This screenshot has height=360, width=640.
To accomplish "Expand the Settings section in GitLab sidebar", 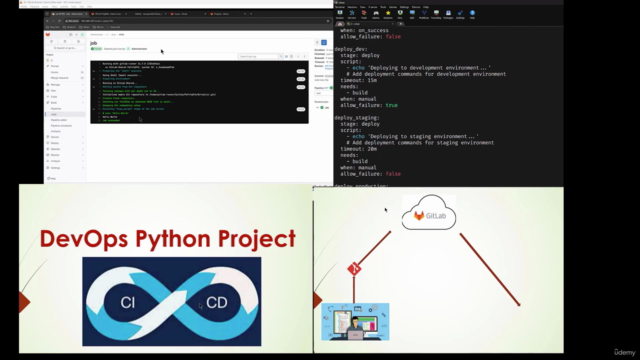I will pos(65,168).
